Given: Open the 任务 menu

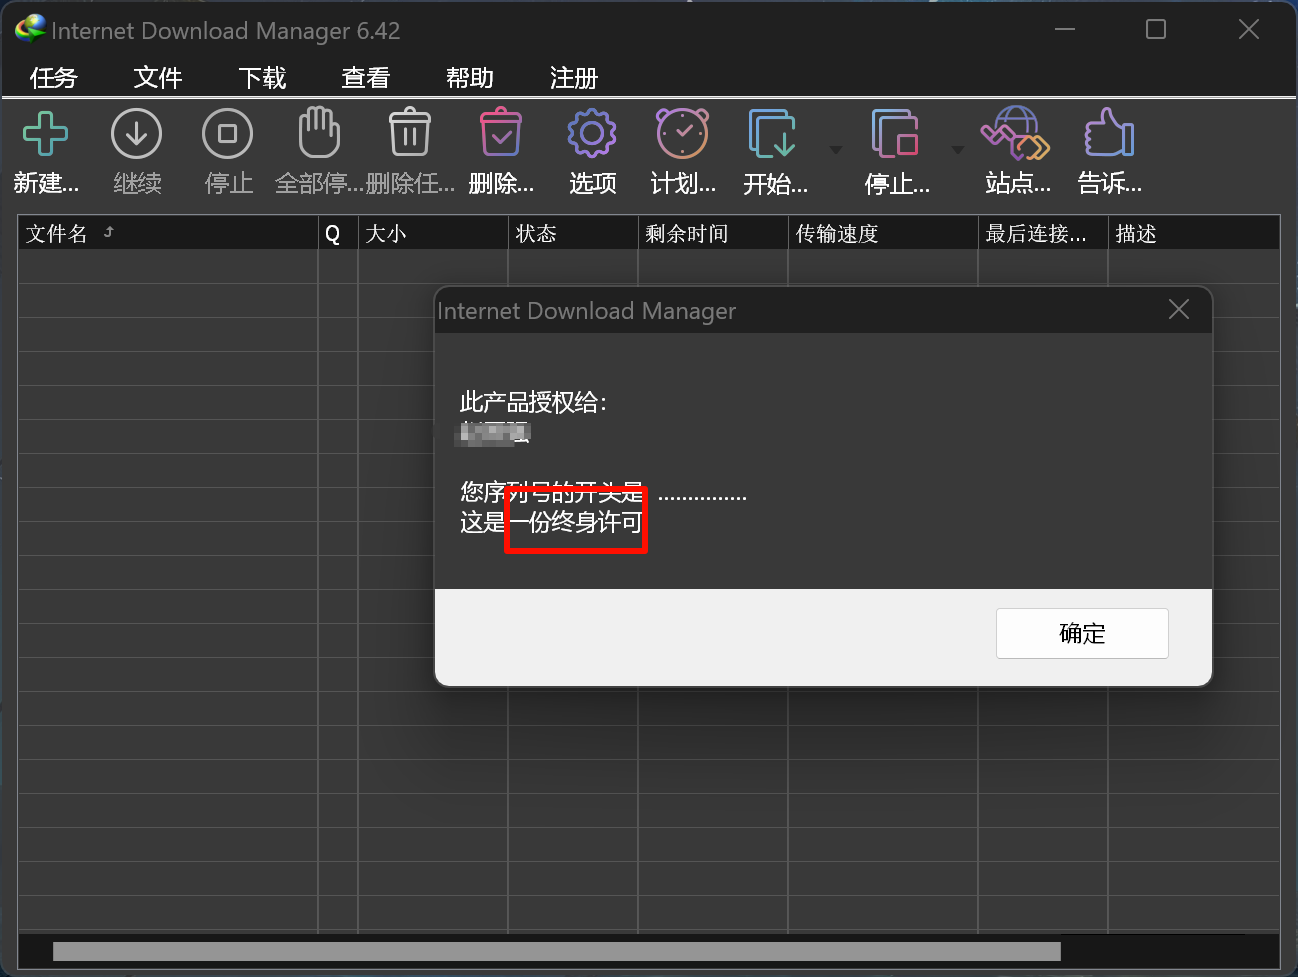Looking at the screenshot, I should [x=53, y=78].
